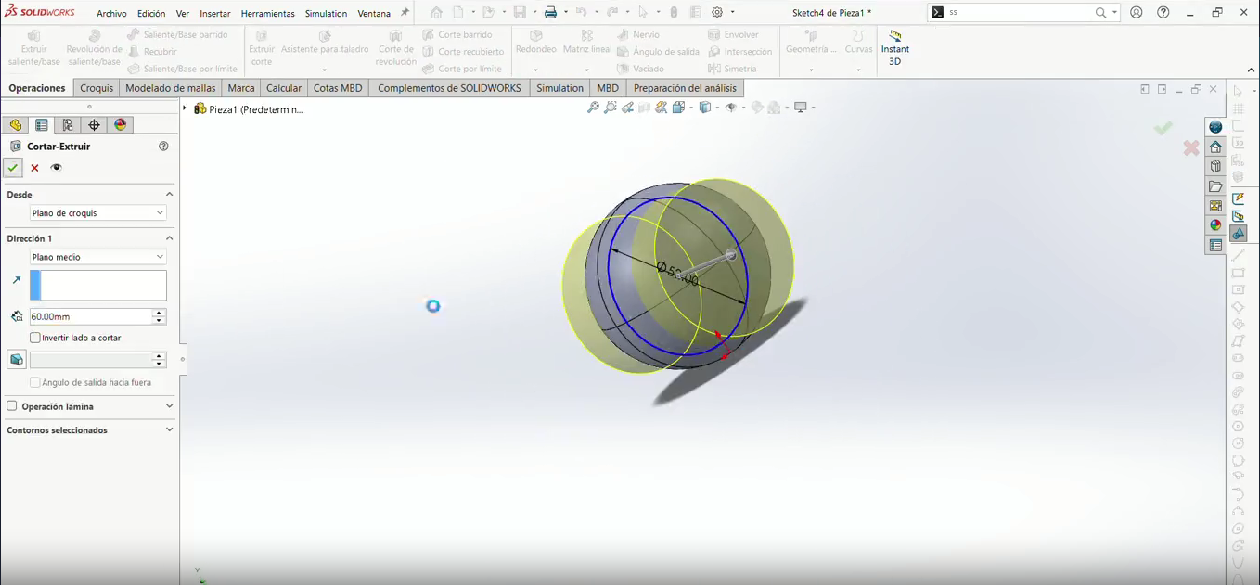Expand the Operación lámina section
The width and height of the screenshot is (1260, 585).
coord(169,407)
